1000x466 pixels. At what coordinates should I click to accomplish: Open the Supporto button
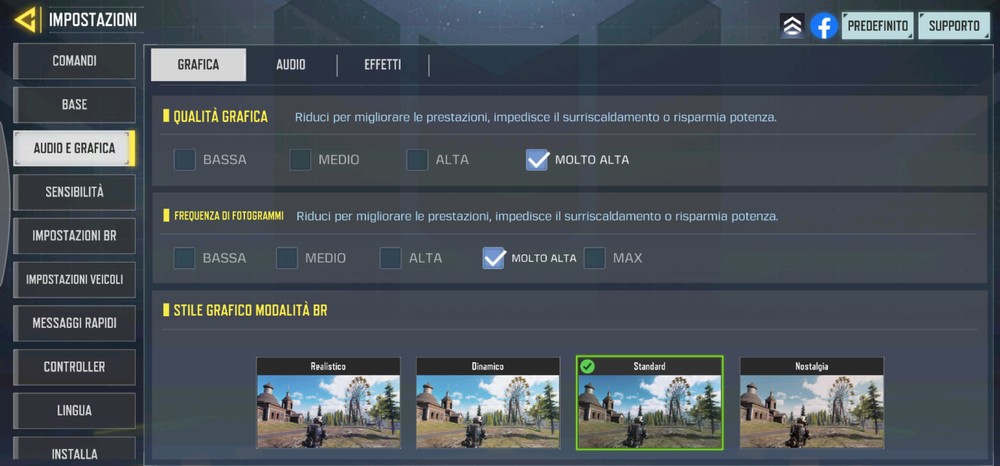click(x=954, y=26)
